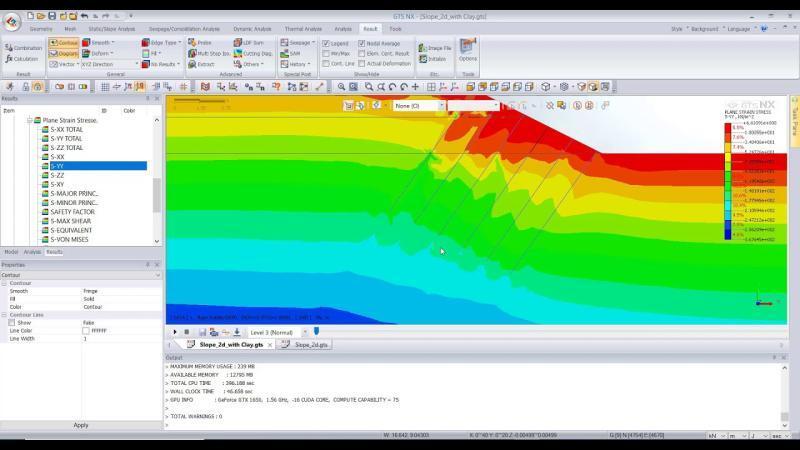Switch to the Slope_2d.gts document tab

pyautogui.click(x=306, y=345)
